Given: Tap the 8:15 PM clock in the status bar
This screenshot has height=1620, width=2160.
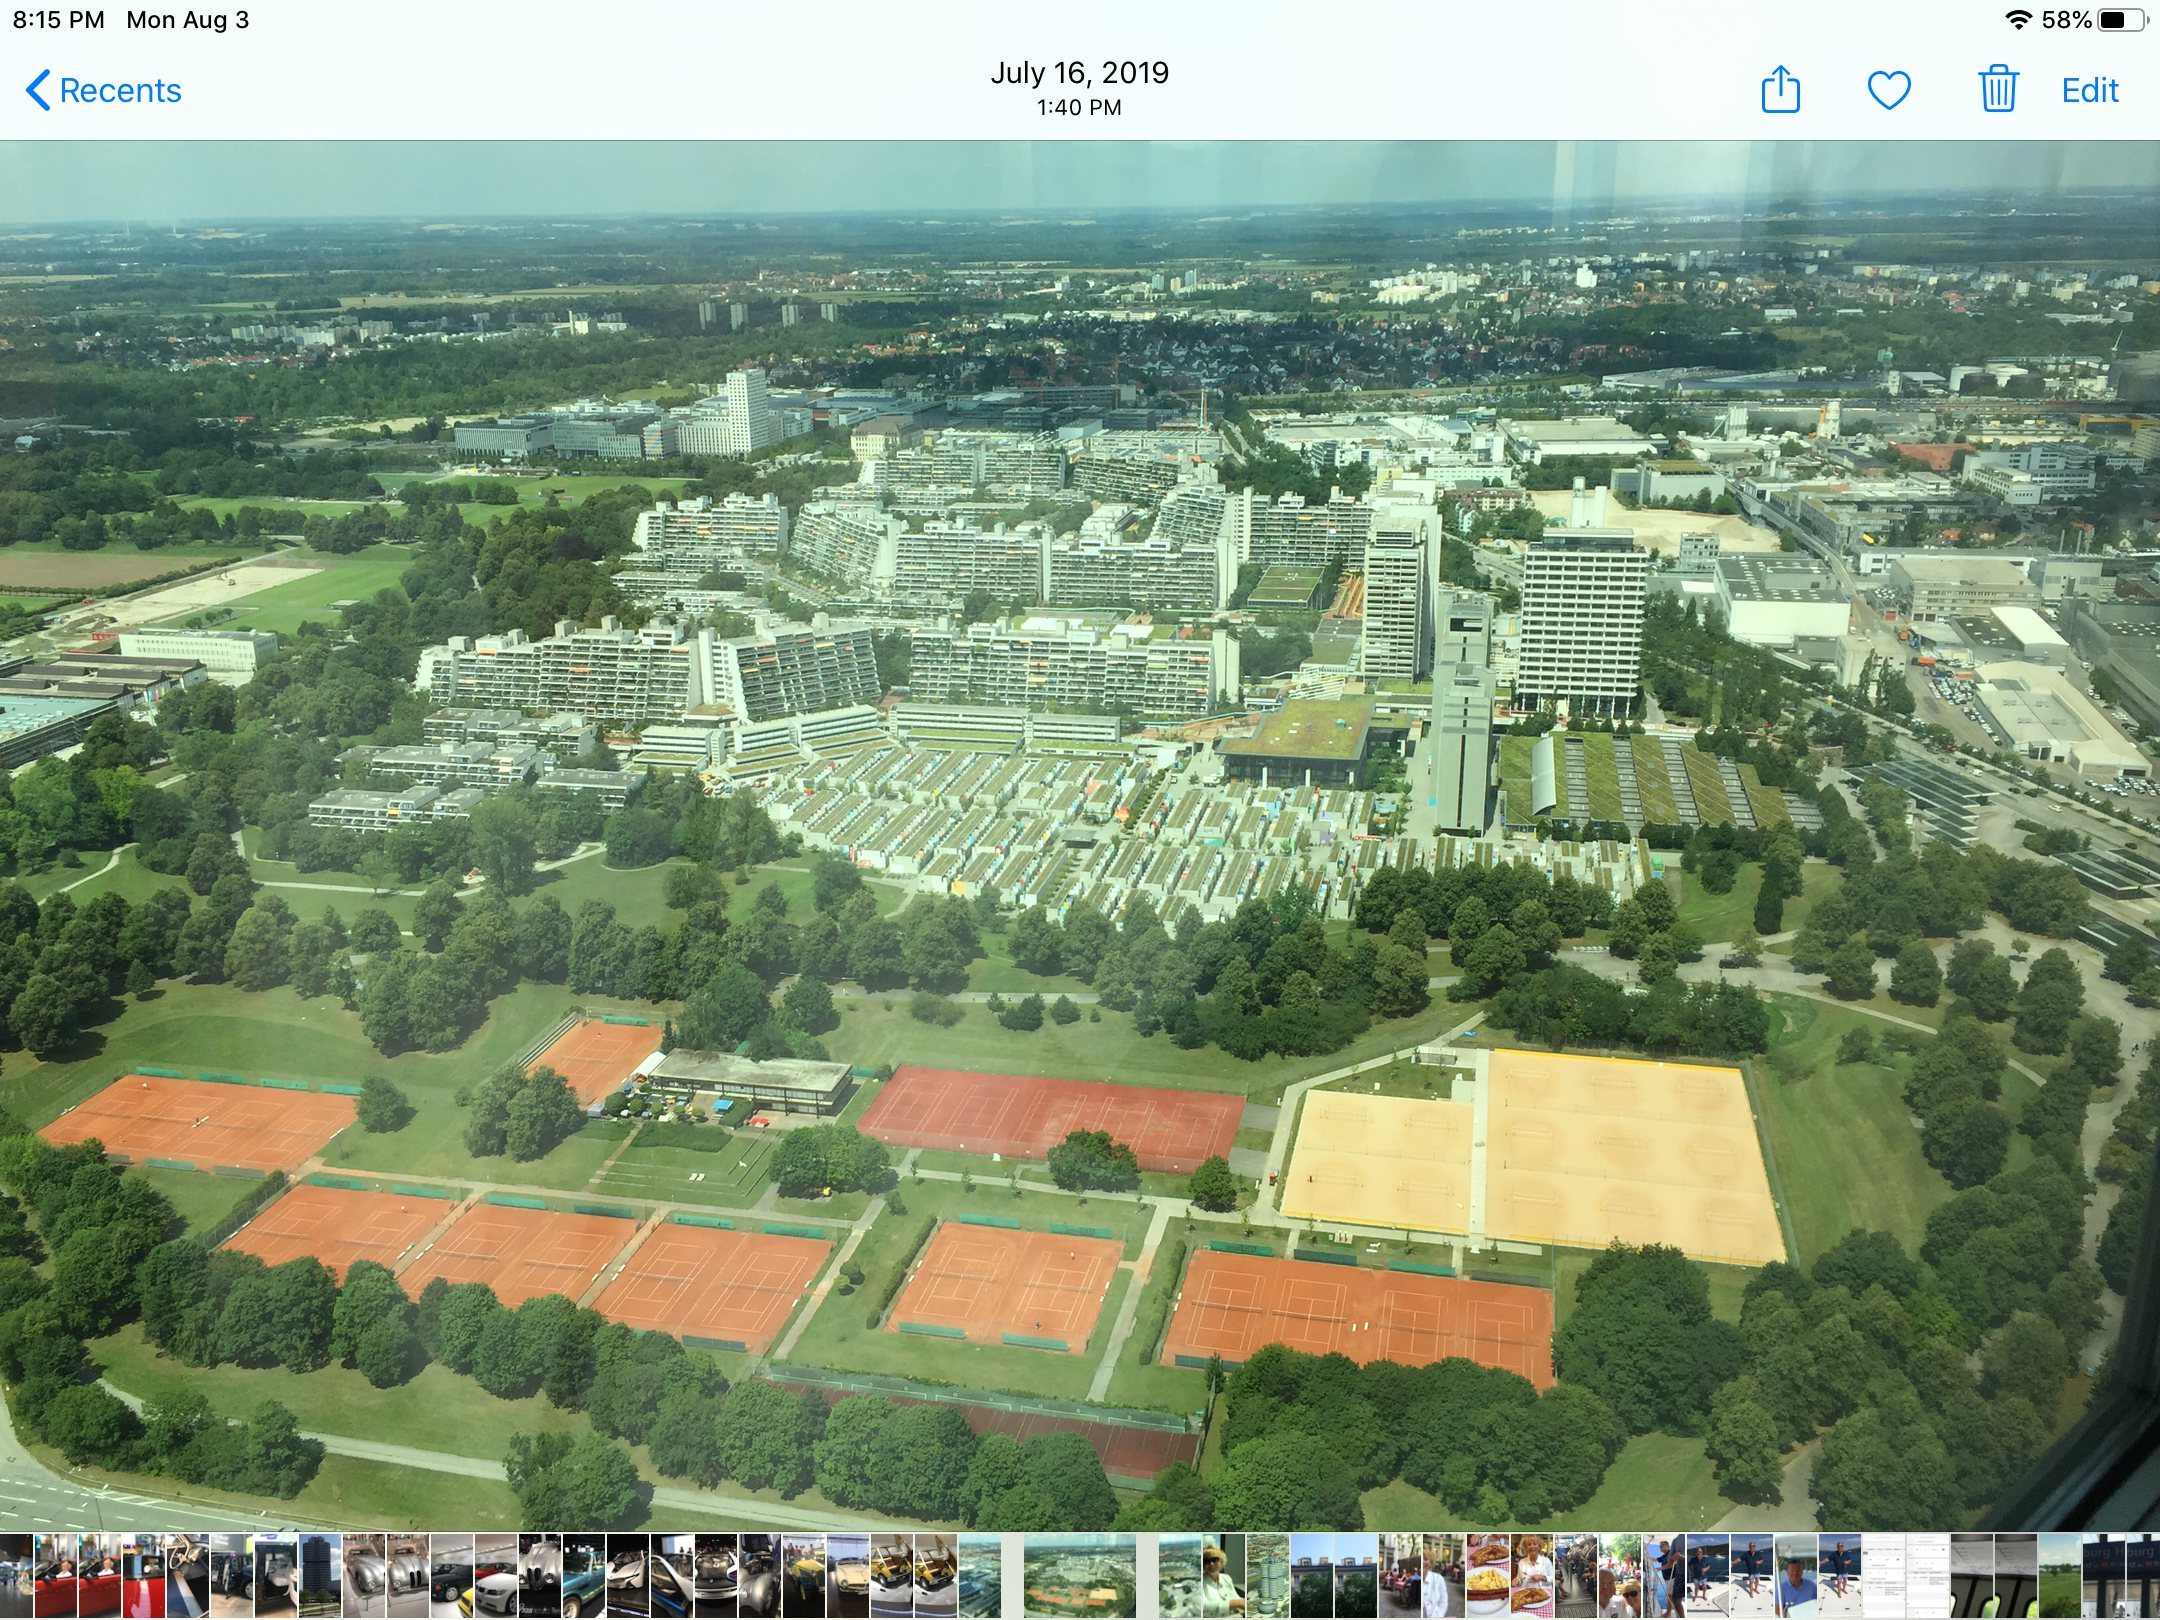Looking at the screenshot, I should point(58,20).
